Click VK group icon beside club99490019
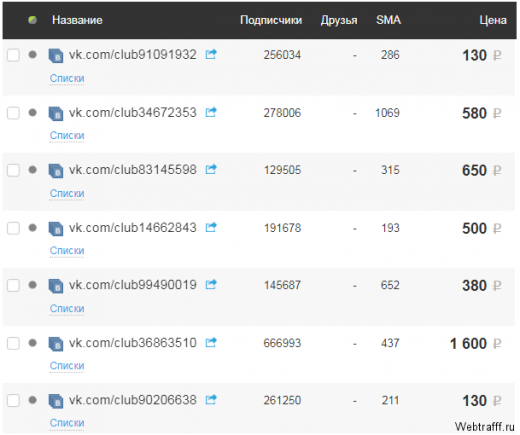Image resolution: width=520 pixels, height=435 pixels. [56, 286]
